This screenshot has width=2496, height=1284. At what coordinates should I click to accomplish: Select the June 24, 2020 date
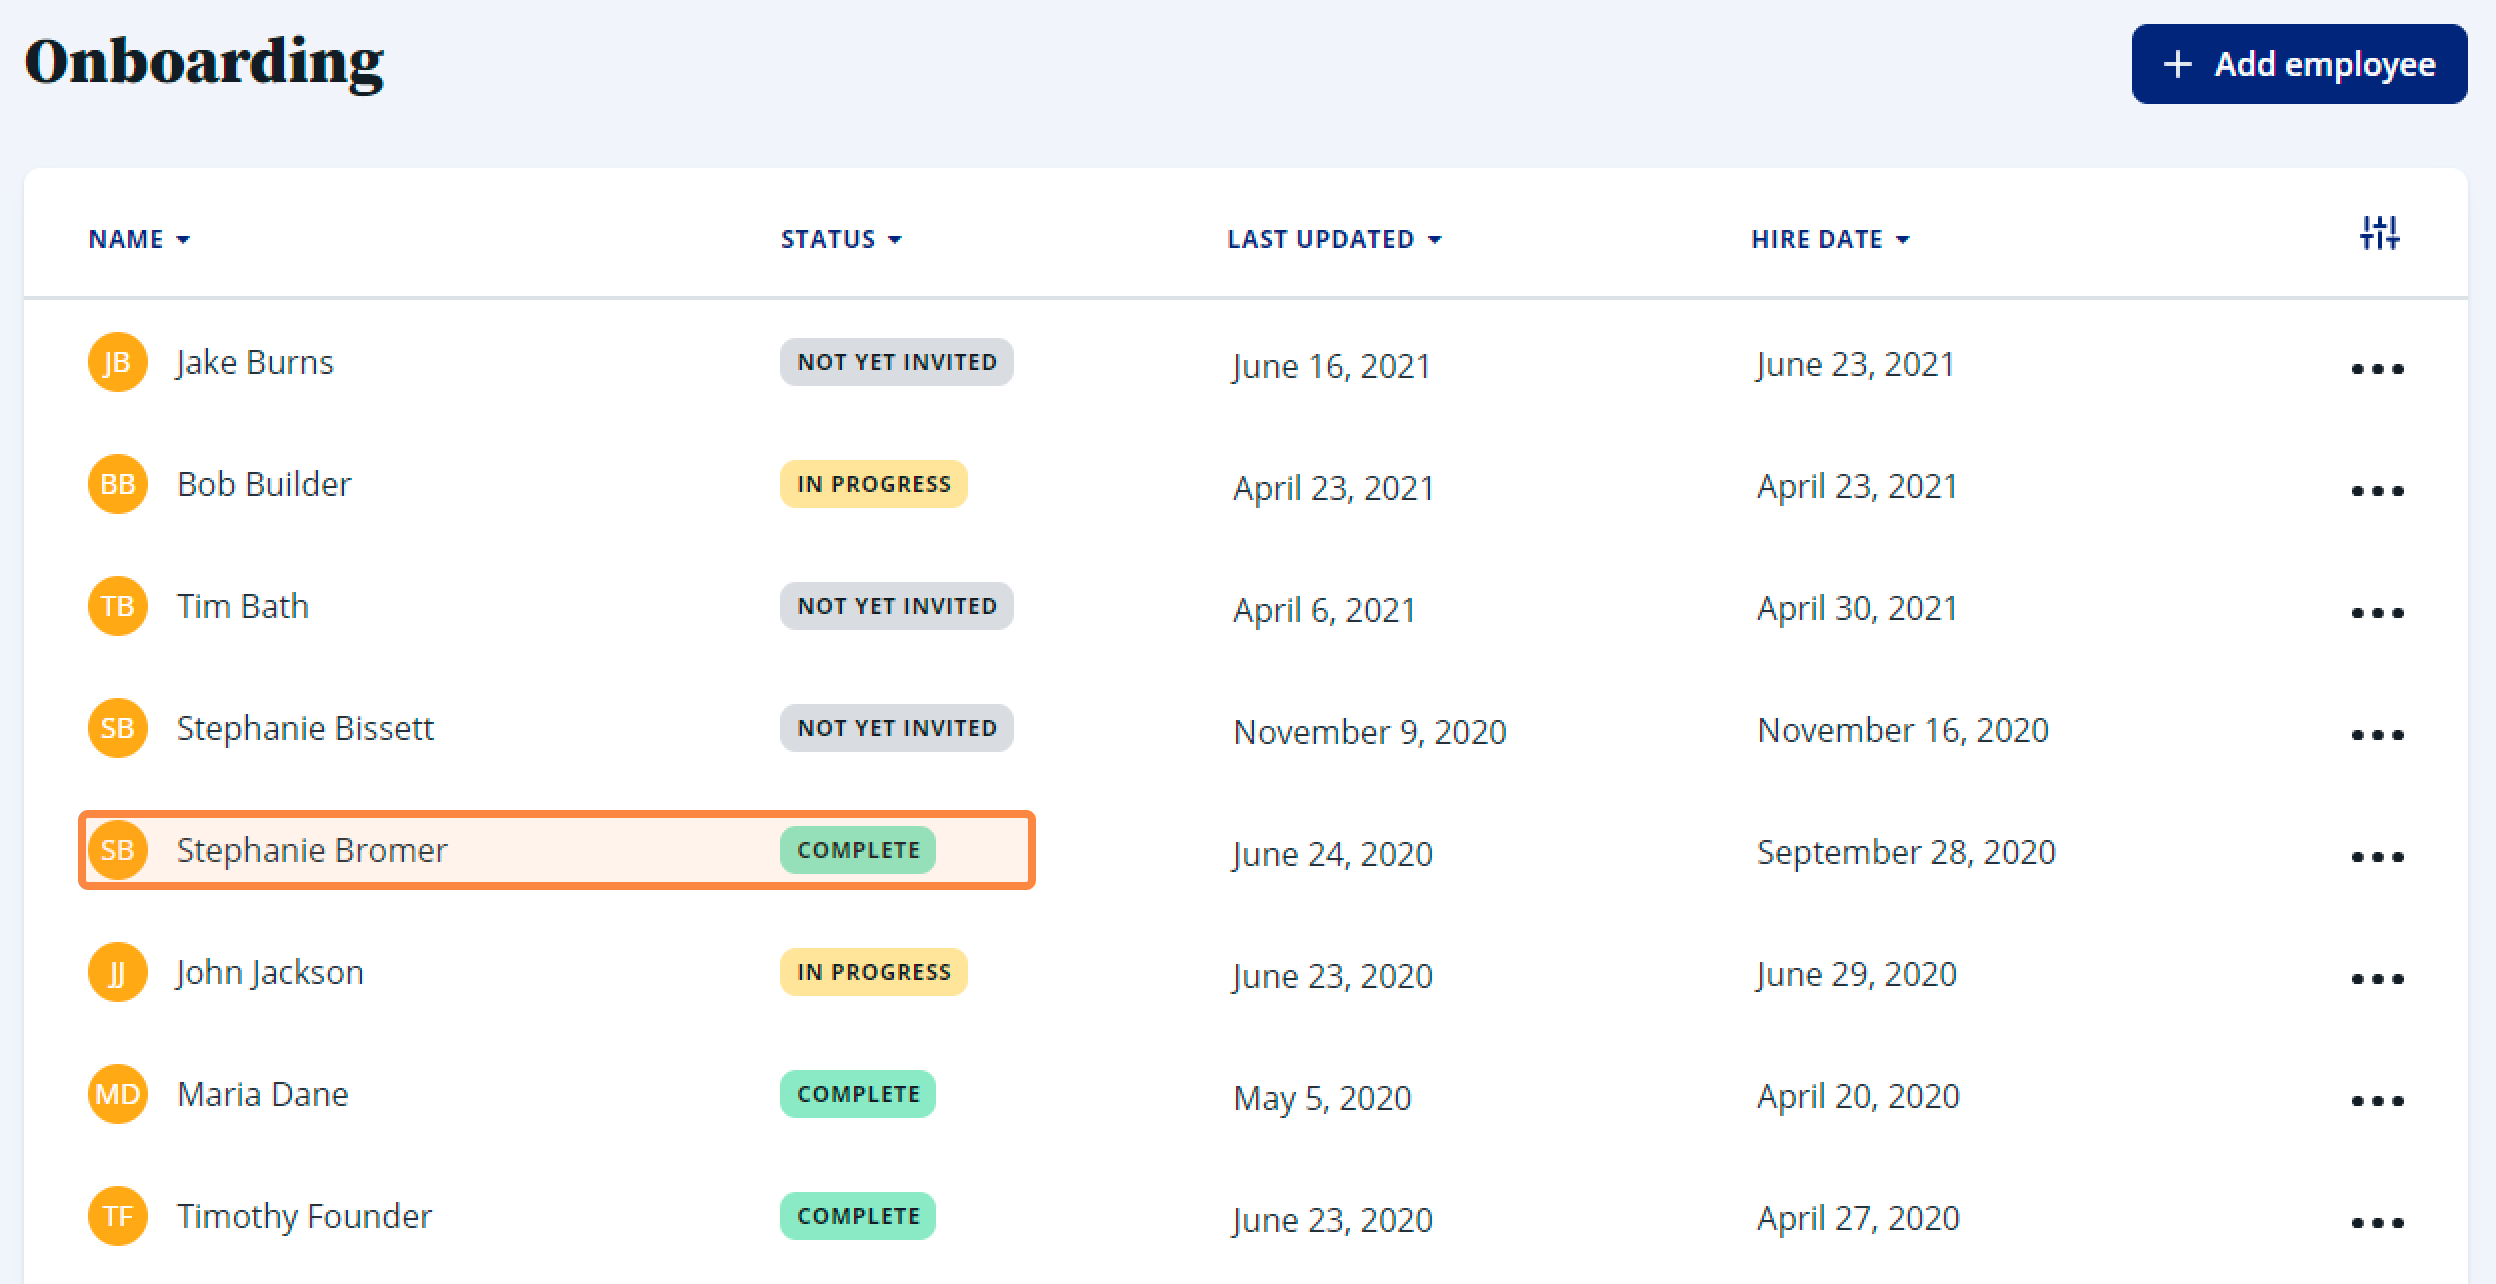pos(1333,854)
